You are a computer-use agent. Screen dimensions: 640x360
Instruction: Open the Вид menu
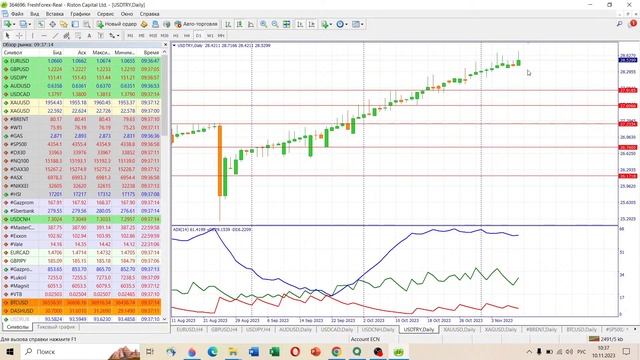pyautogui.click(x=35, y=14)
